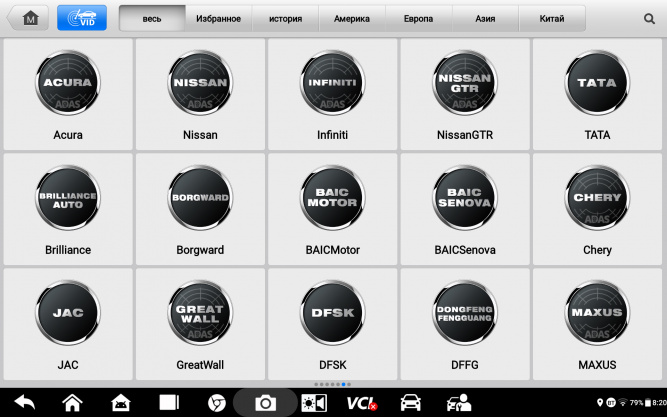The height and width of the screenshot is (417, 667).
Task: Start VID auto vehicle scan
Action: tap(82, 18)
